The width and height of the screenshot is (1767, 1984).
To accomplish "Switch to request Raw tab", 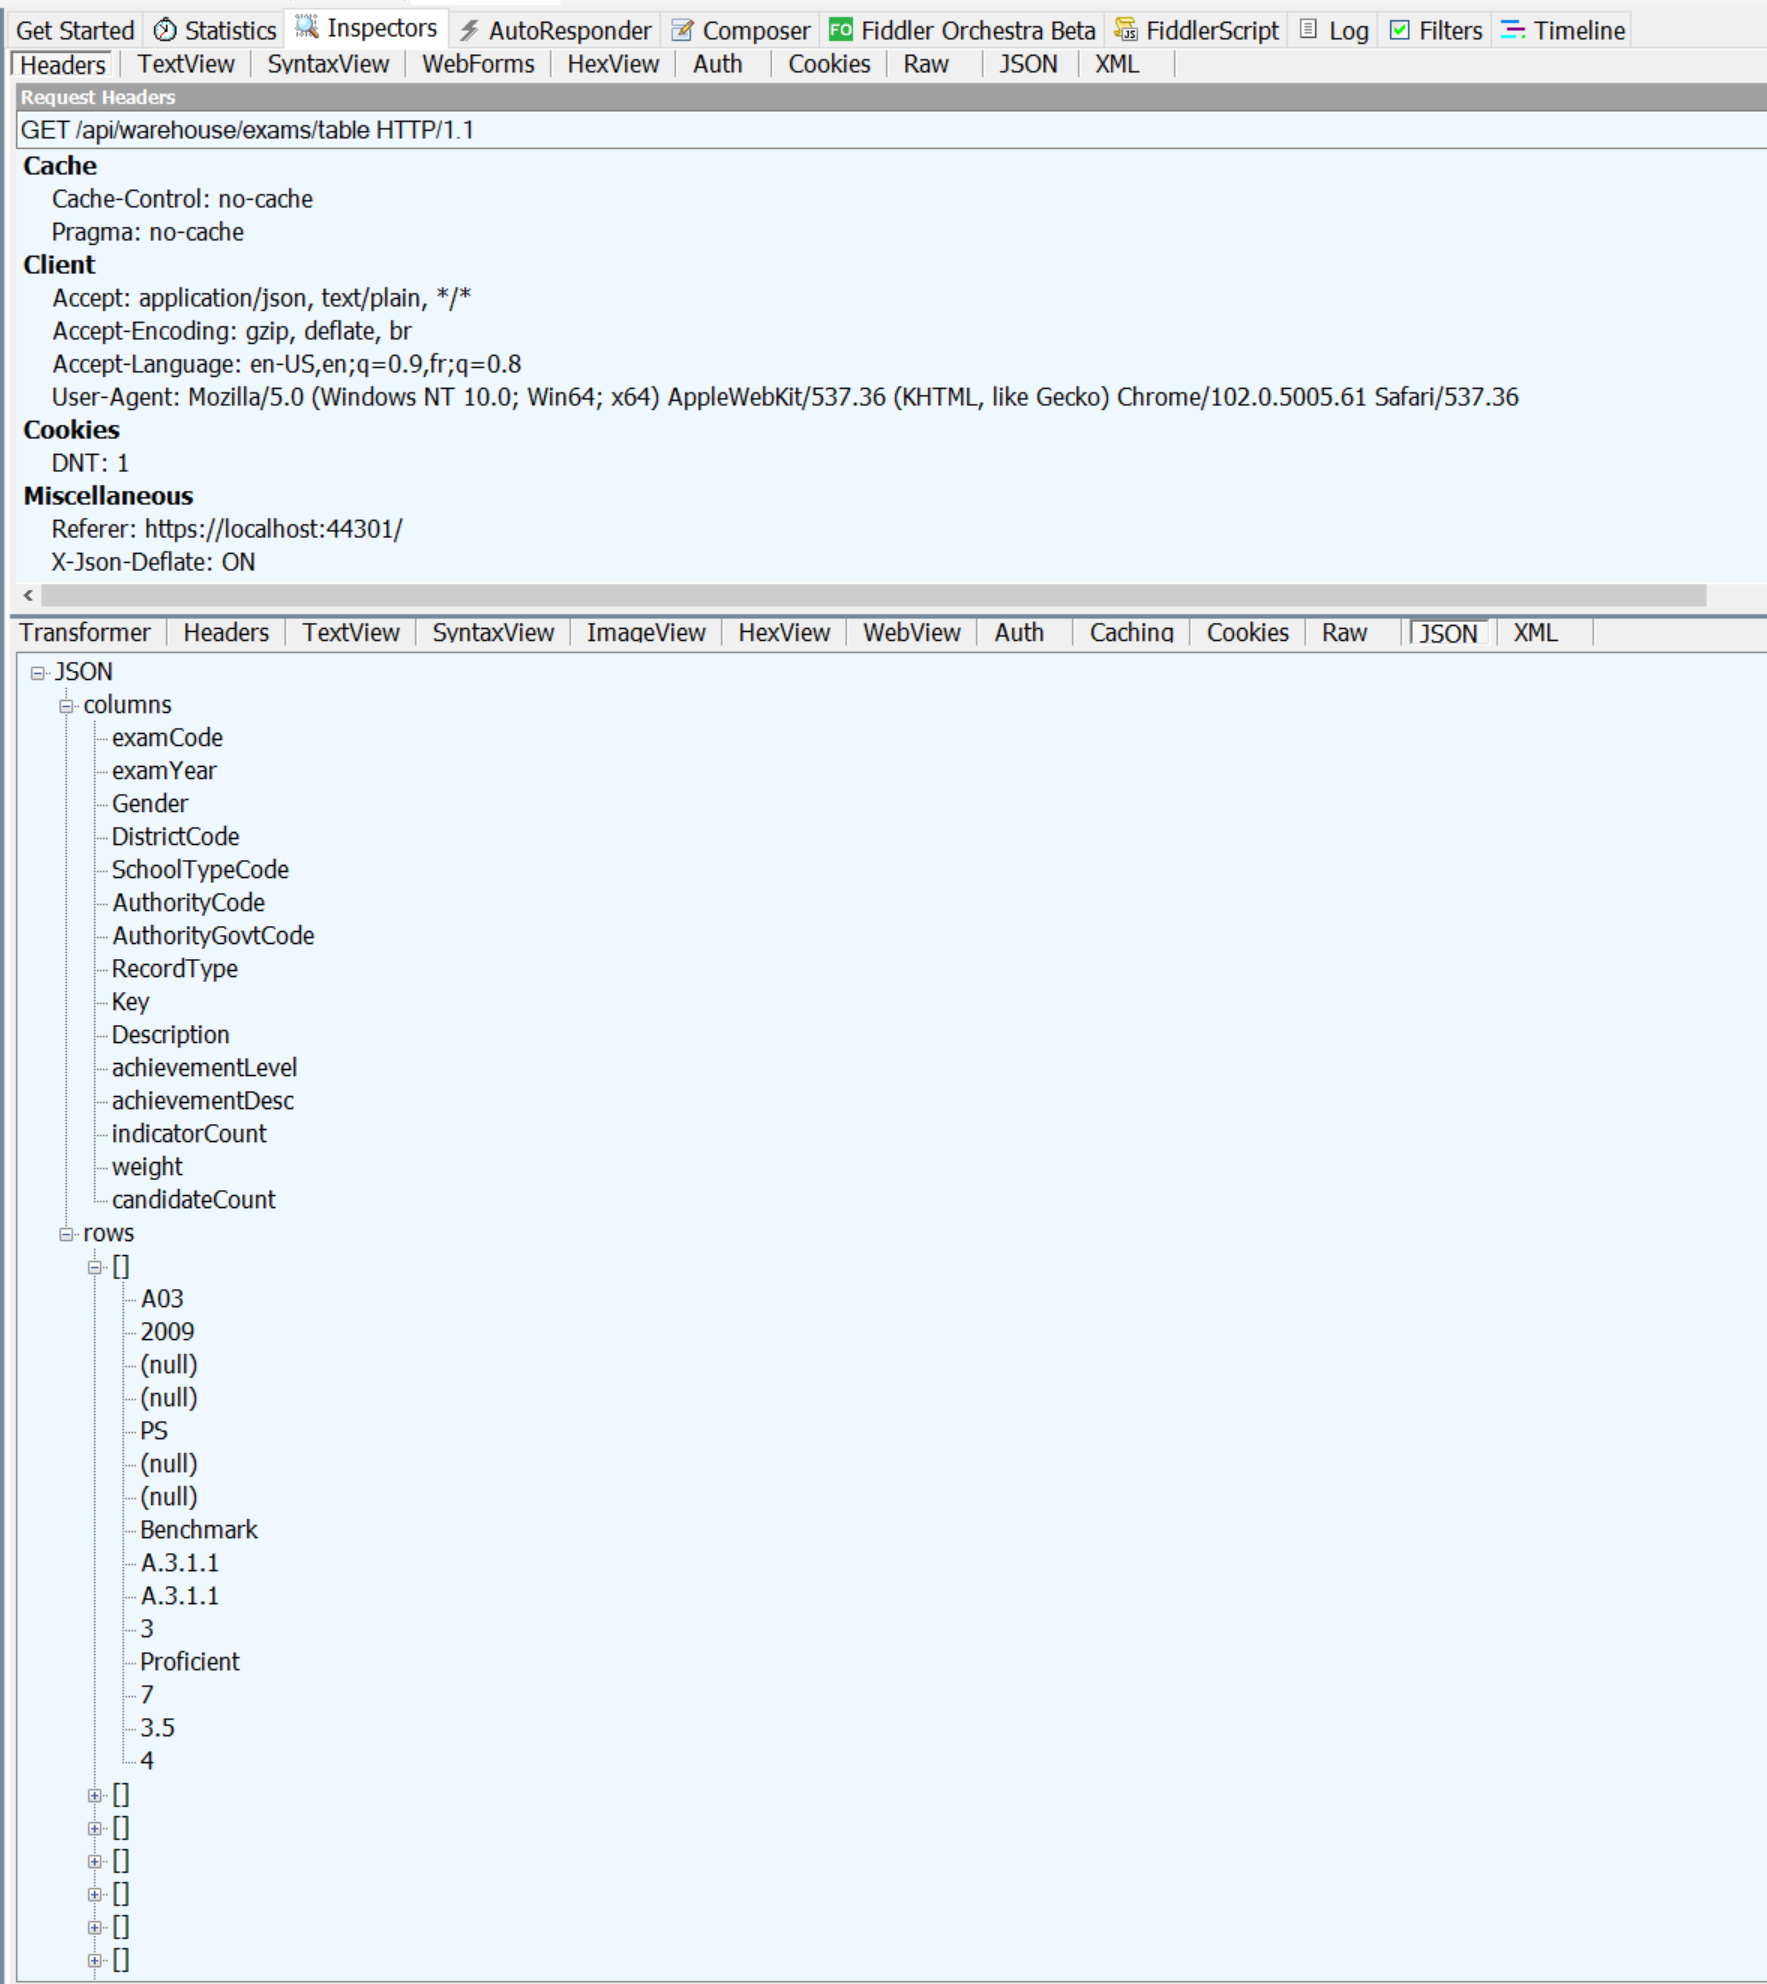I will coord(925,64).
